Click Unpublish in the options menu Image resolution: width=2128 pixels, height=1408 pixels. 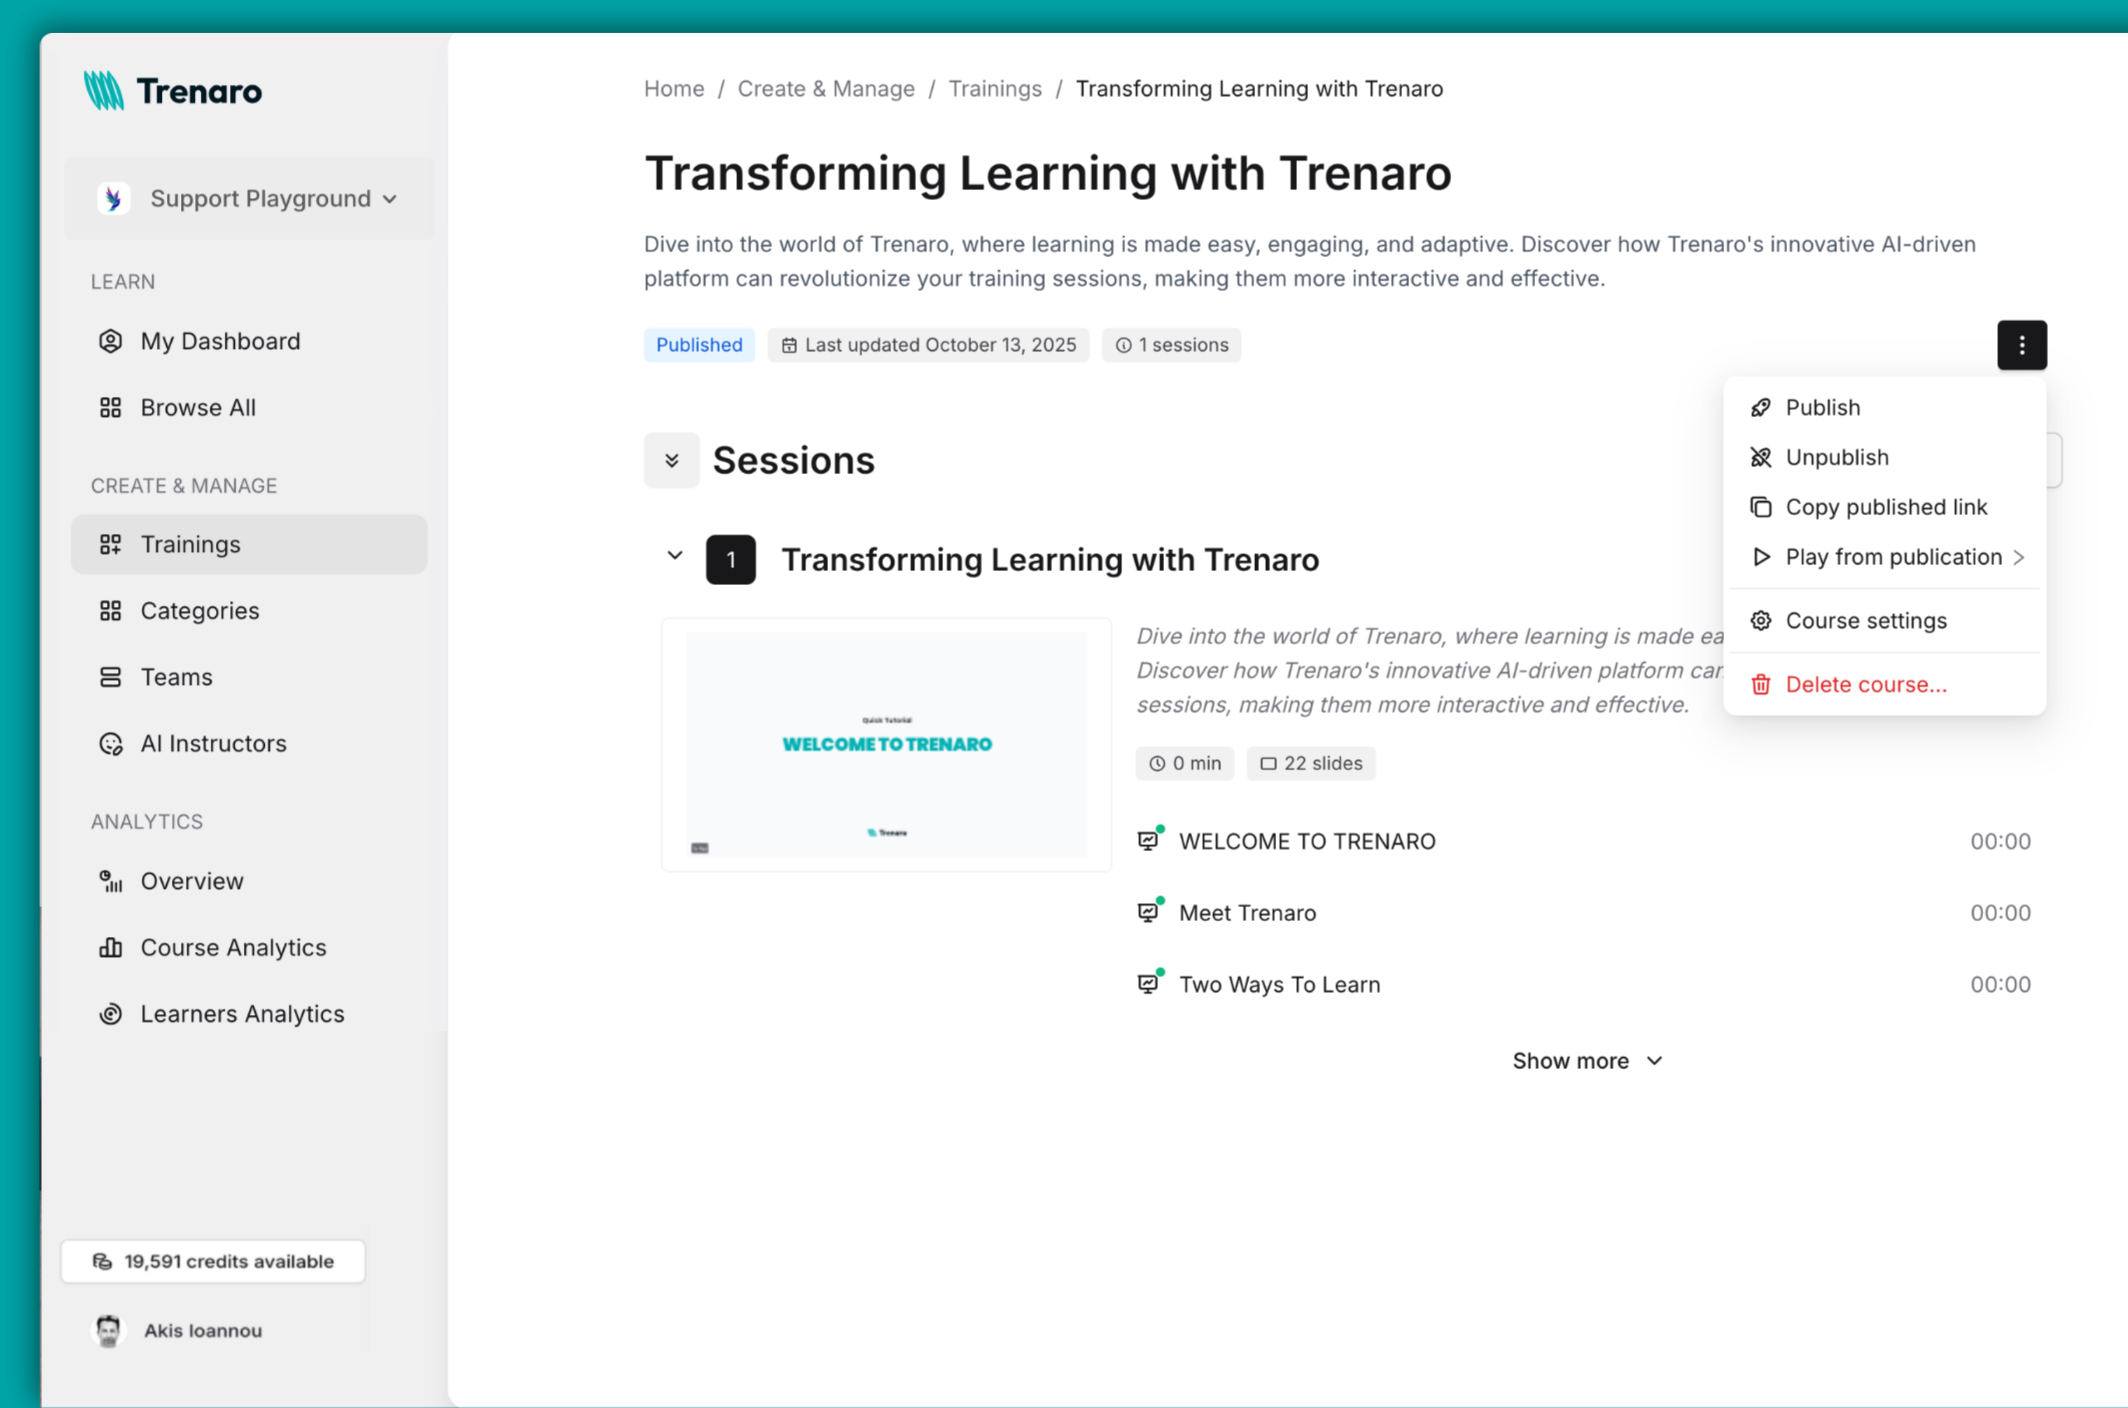[x=1836, y=457]
